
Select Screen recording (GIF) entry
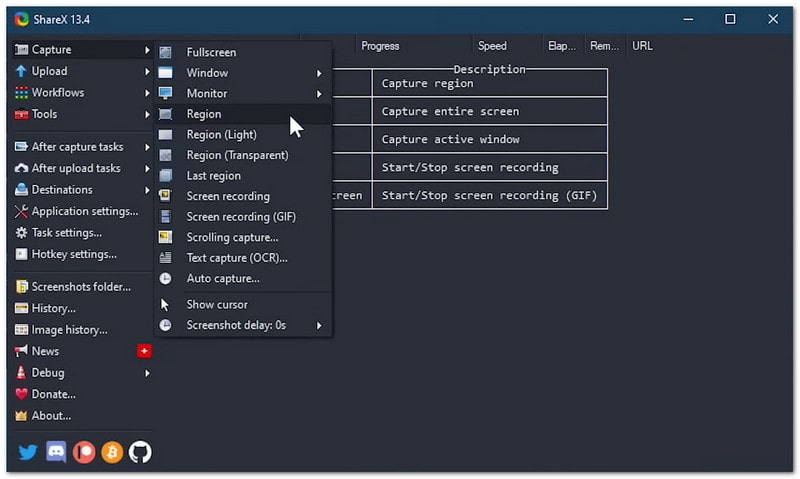243,217
